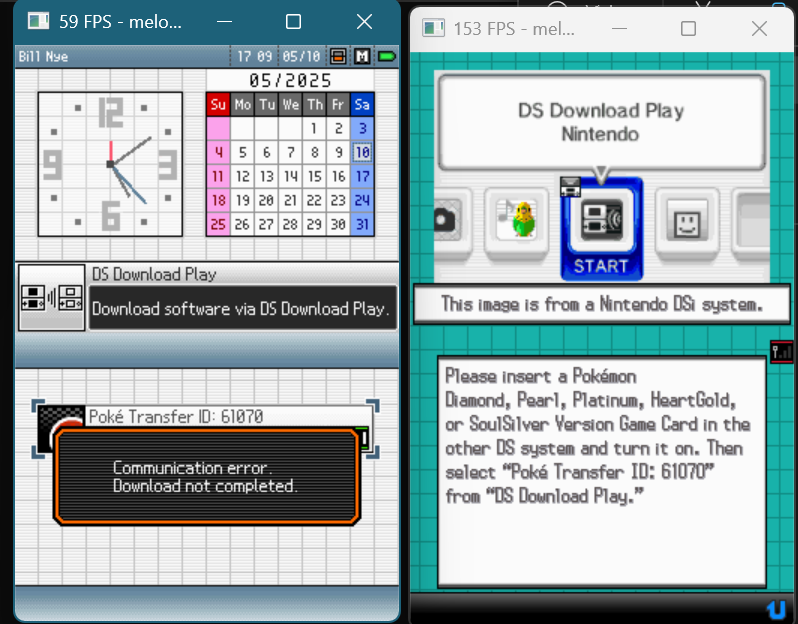
Task: Select the smiley face app icon
Action: click(x=686, y=221)
